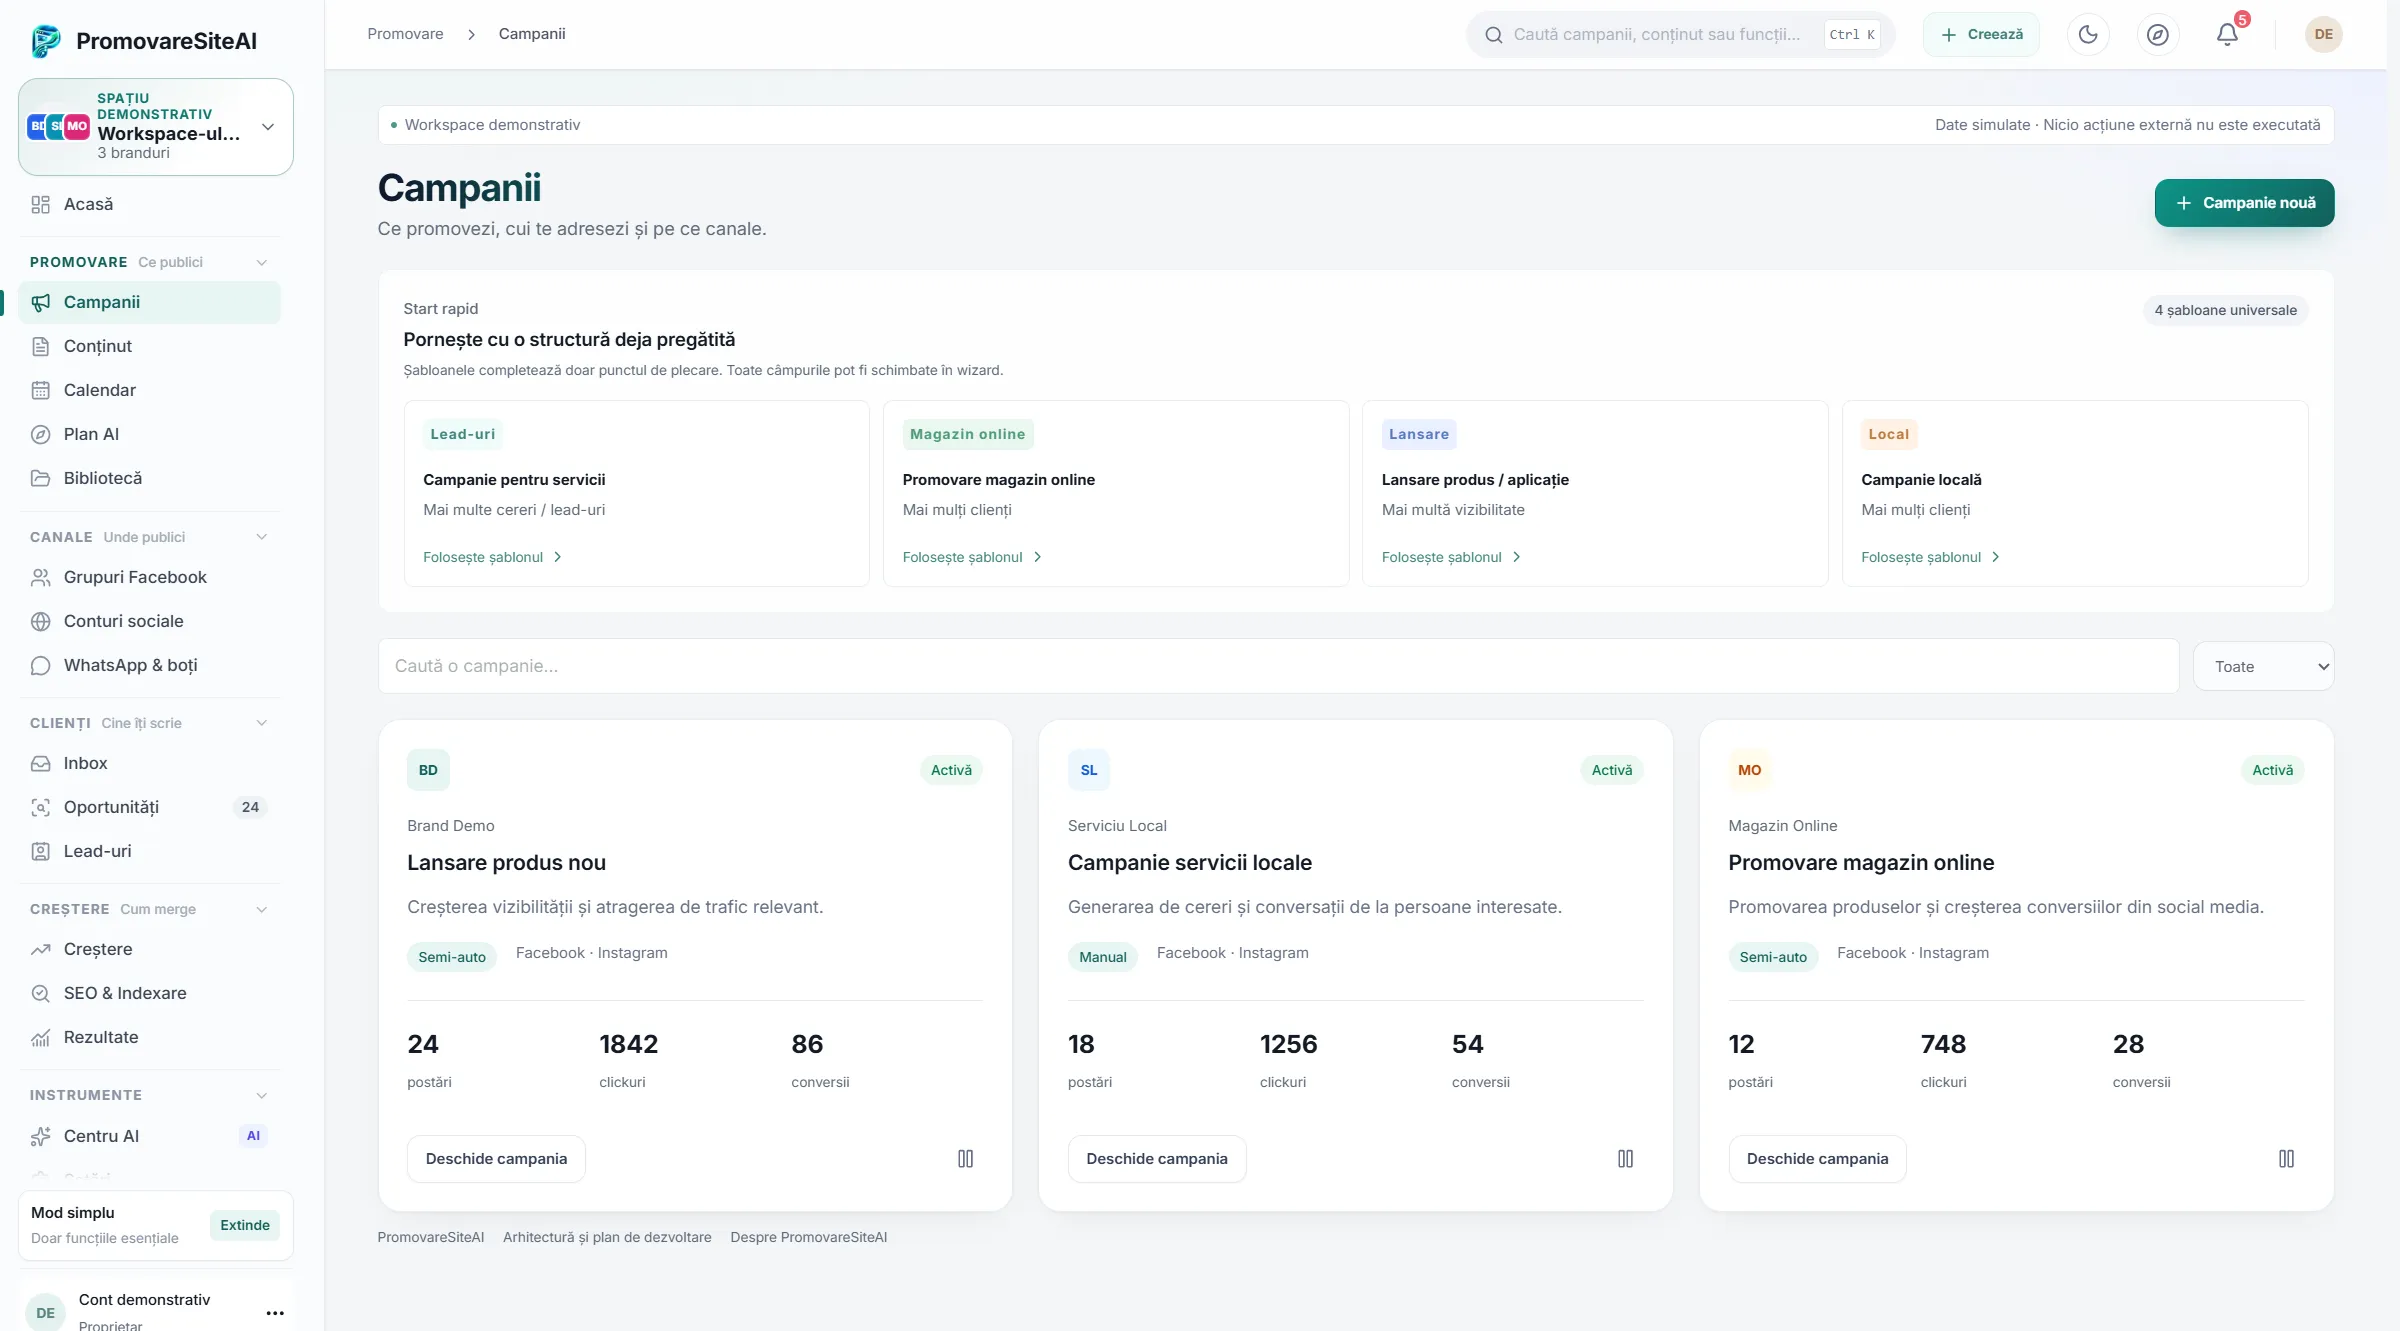Viewport: 2400px width, 1331px height.
Task: Use the Lead-uri template link
Action: pyautogui.click(x=492, y=557)
